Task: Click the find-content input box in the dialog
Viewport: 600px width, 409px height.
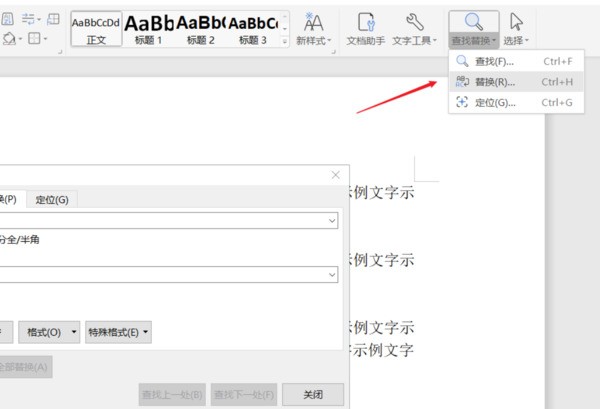Action: [x=169, y=221]
